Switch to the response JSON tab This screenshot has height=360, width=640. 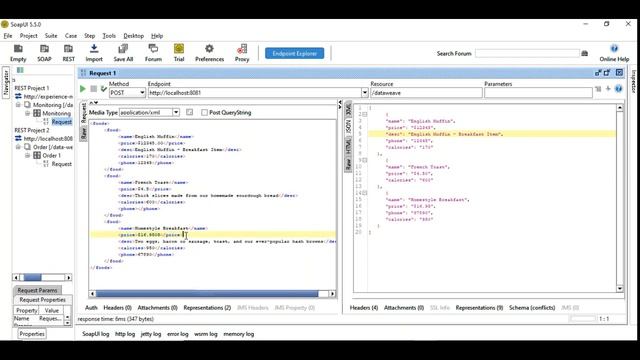click(348, 127)
